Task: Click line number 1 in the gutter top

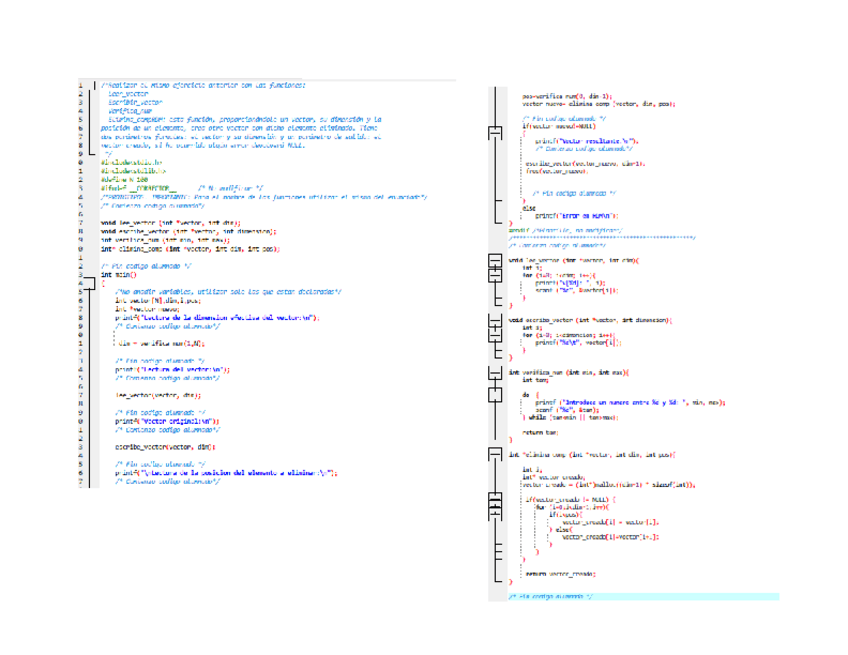Action: (x=80, y=86)
